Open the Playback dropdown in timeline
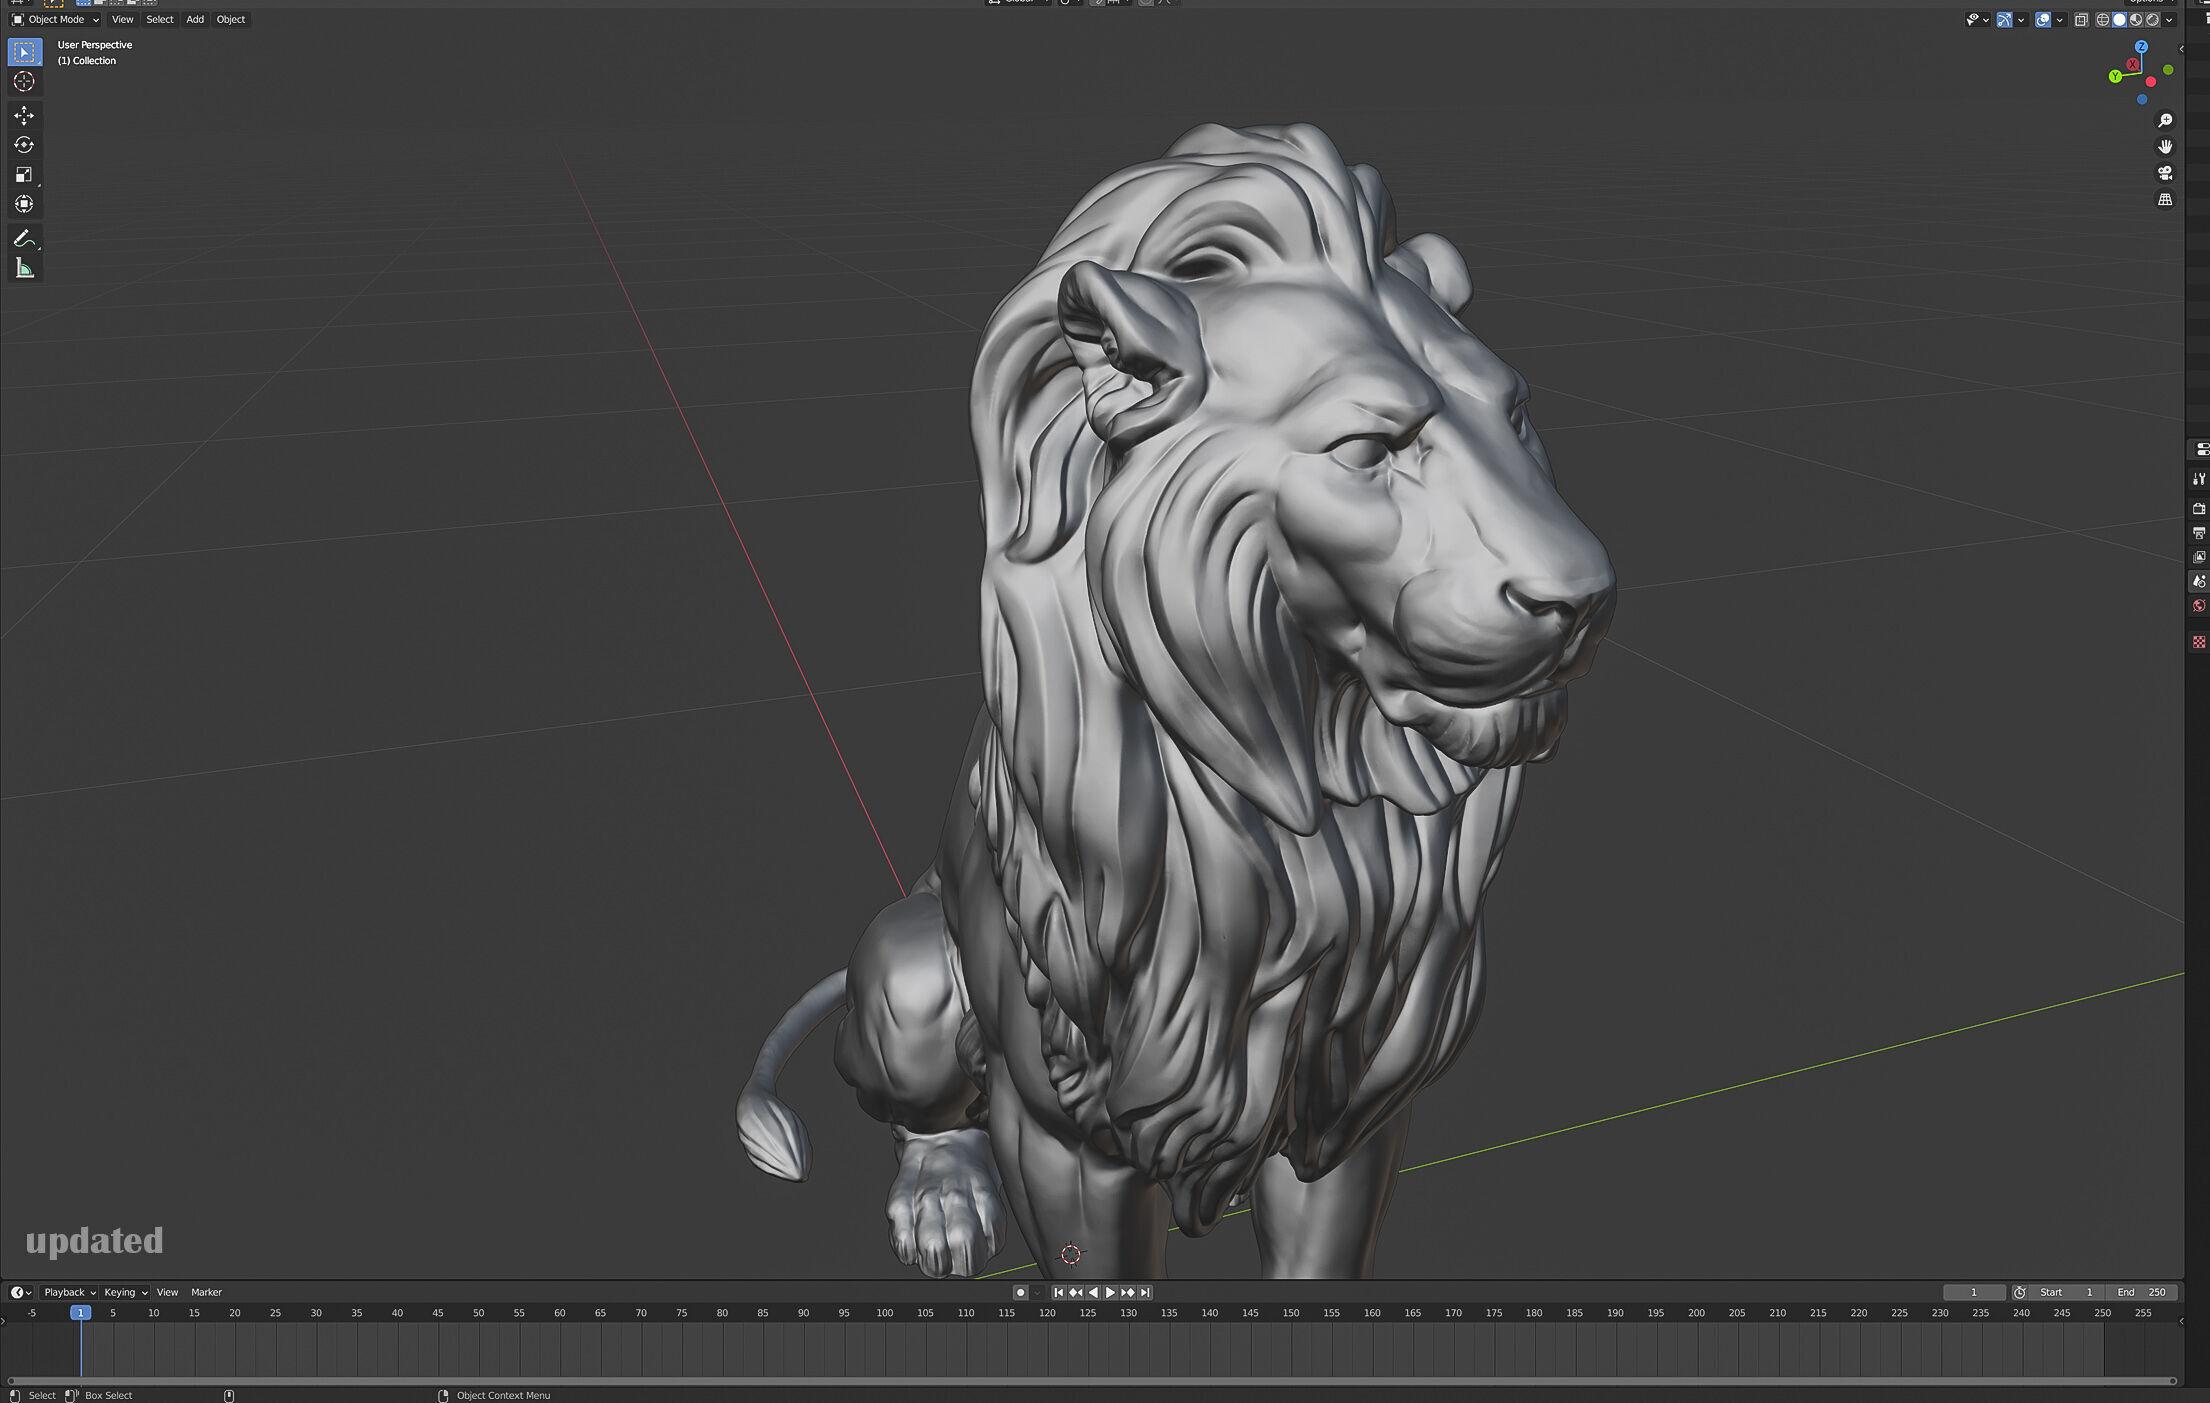This screenshot has height=1403, width=2210. 69,1292
